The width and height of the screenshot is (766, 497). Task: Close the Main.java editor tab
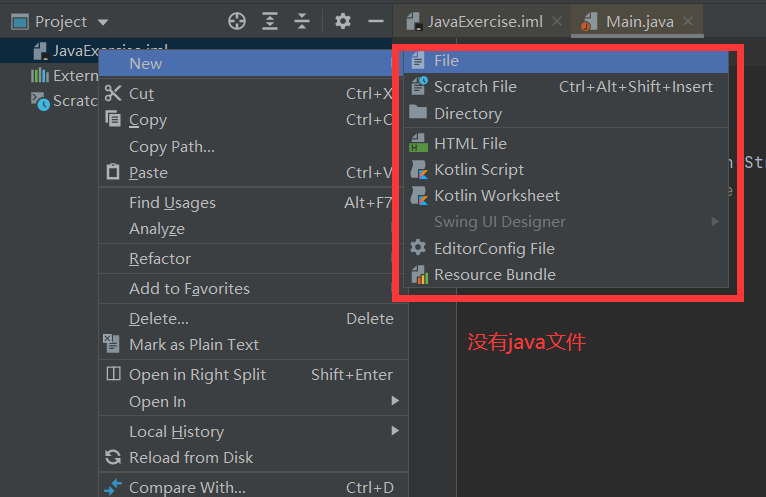(688, 21)
